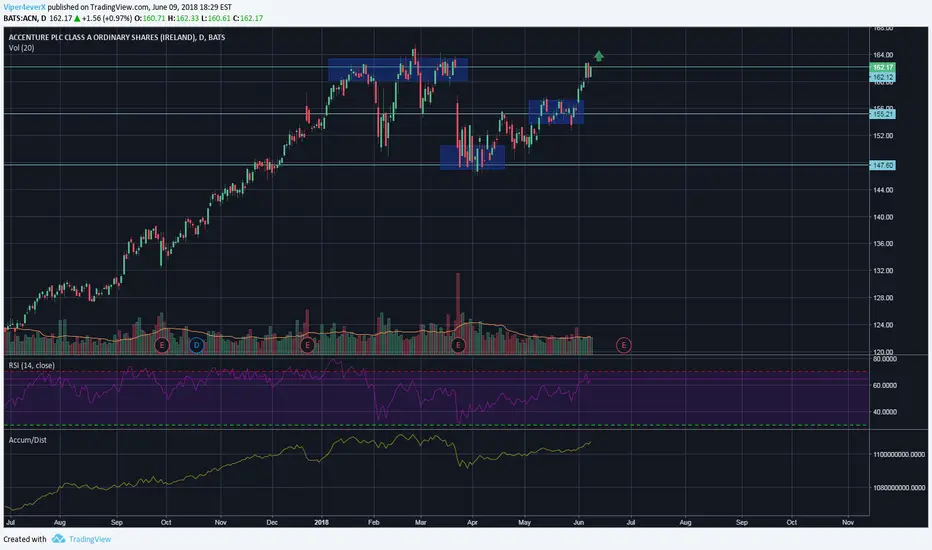
Task: Click the 128.00 price axis label
Action: [x=883, y=298]
